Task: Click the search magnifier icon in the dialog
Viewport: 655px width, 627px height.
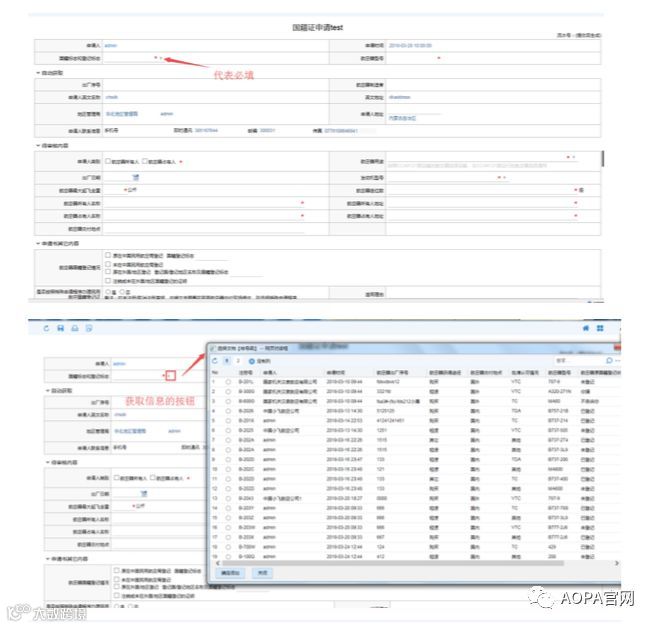Action: [609, 360]
